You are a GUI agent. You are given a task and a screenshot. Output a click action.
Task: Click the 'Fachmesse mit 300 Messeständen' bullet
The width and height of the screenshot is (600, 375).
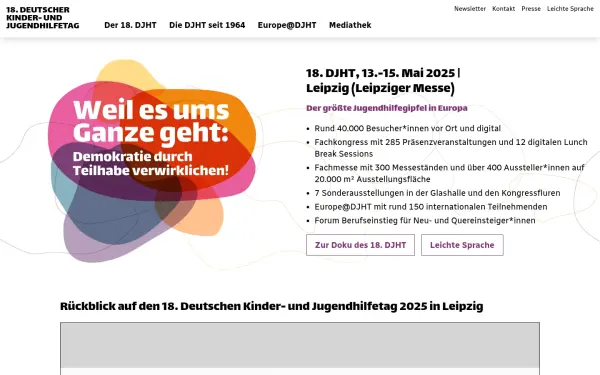click(x=449, y=173)
